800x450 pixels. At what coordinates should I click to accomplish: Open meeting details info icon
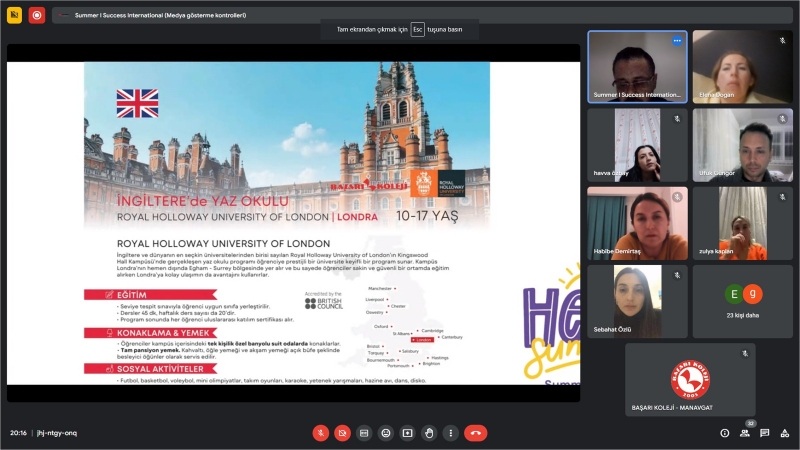tap(724, 433)
